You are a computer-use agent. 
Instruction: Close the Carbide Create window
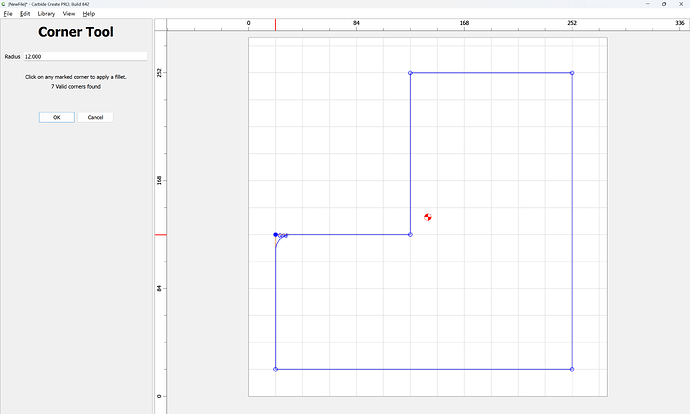tap(681, 4)
